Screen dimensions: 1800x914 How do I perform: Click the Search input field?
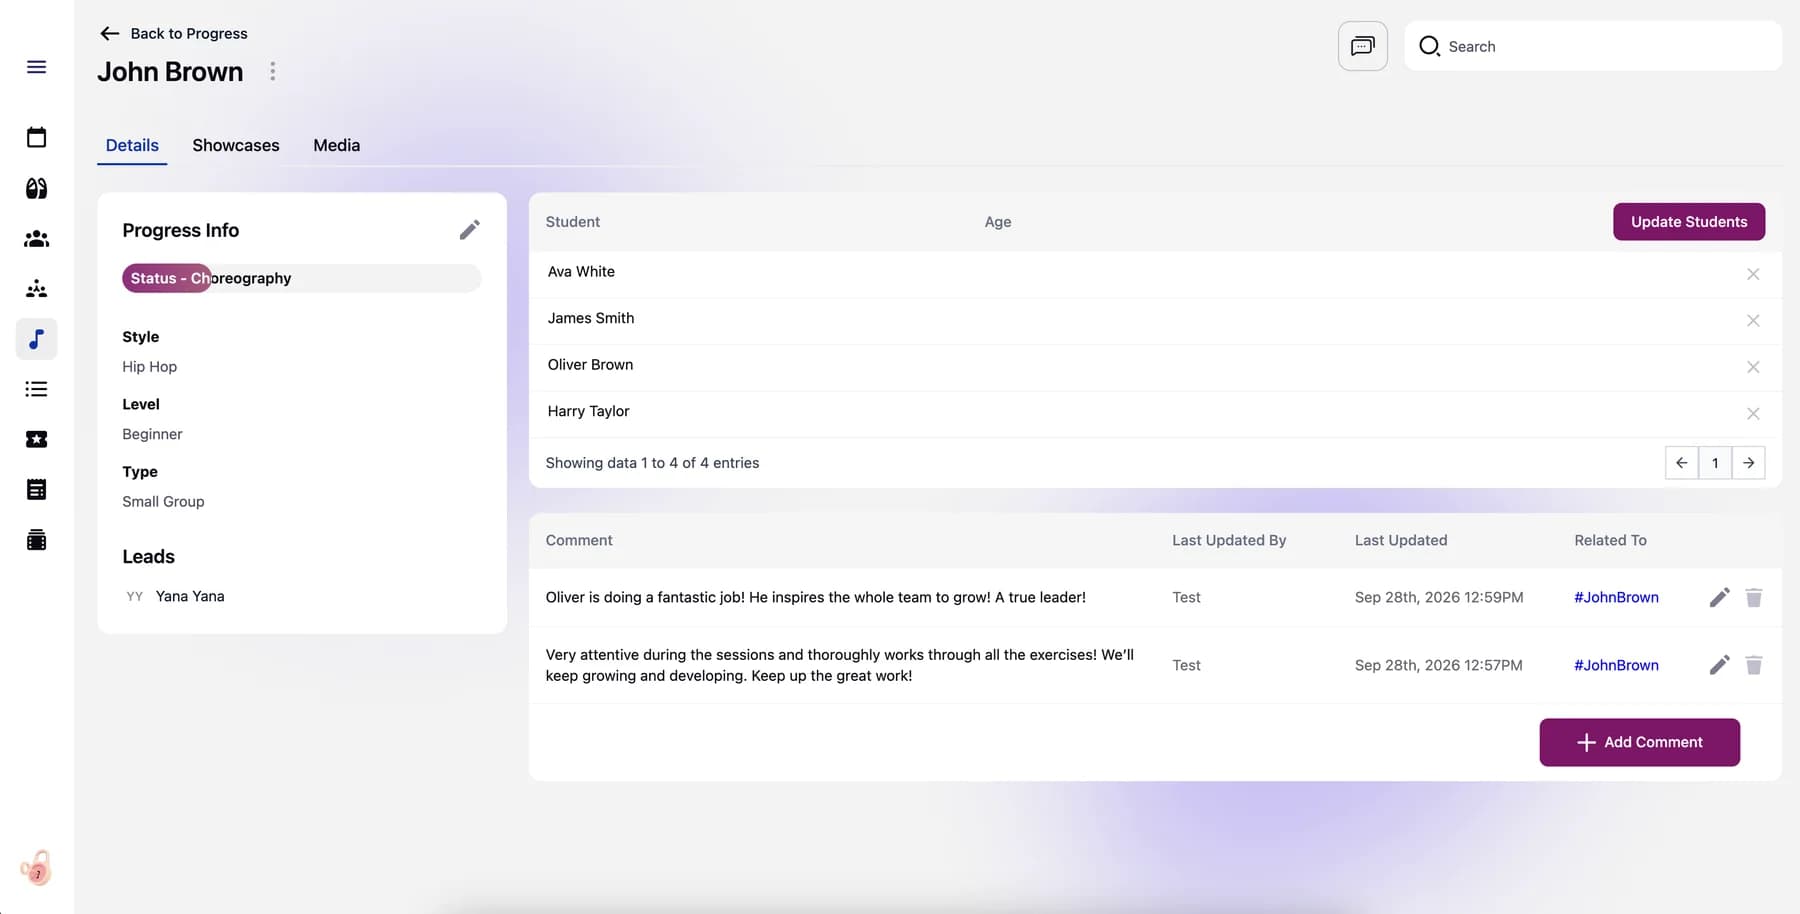pos(1592,46)
